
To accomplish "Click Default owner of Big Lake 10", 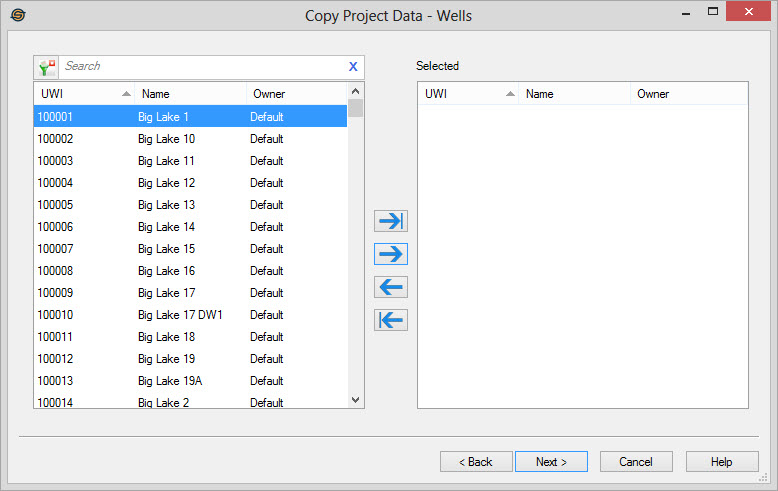I will (x=266, y=139).
